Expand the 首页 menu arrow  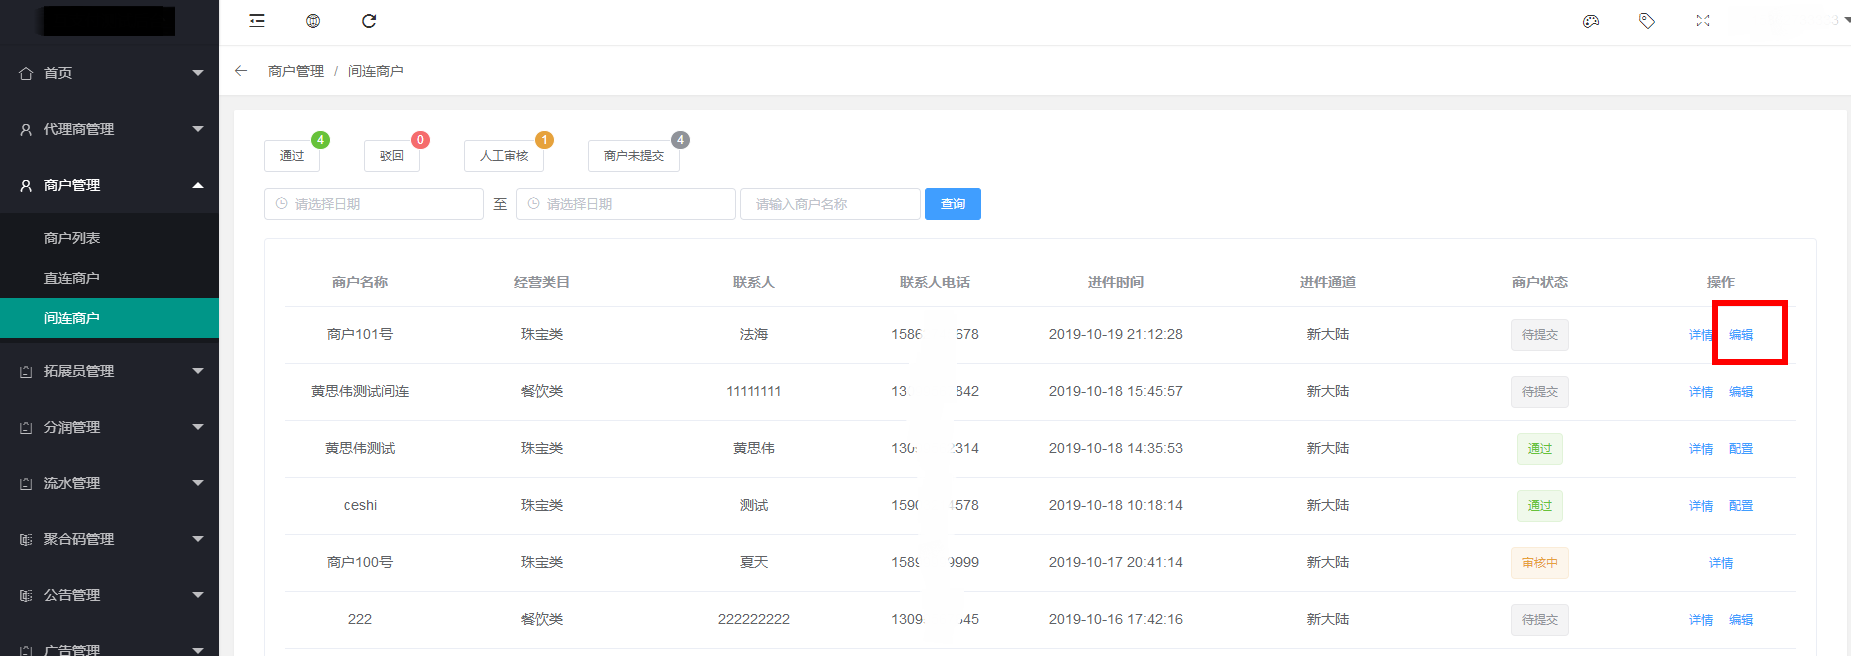(198, 73)
